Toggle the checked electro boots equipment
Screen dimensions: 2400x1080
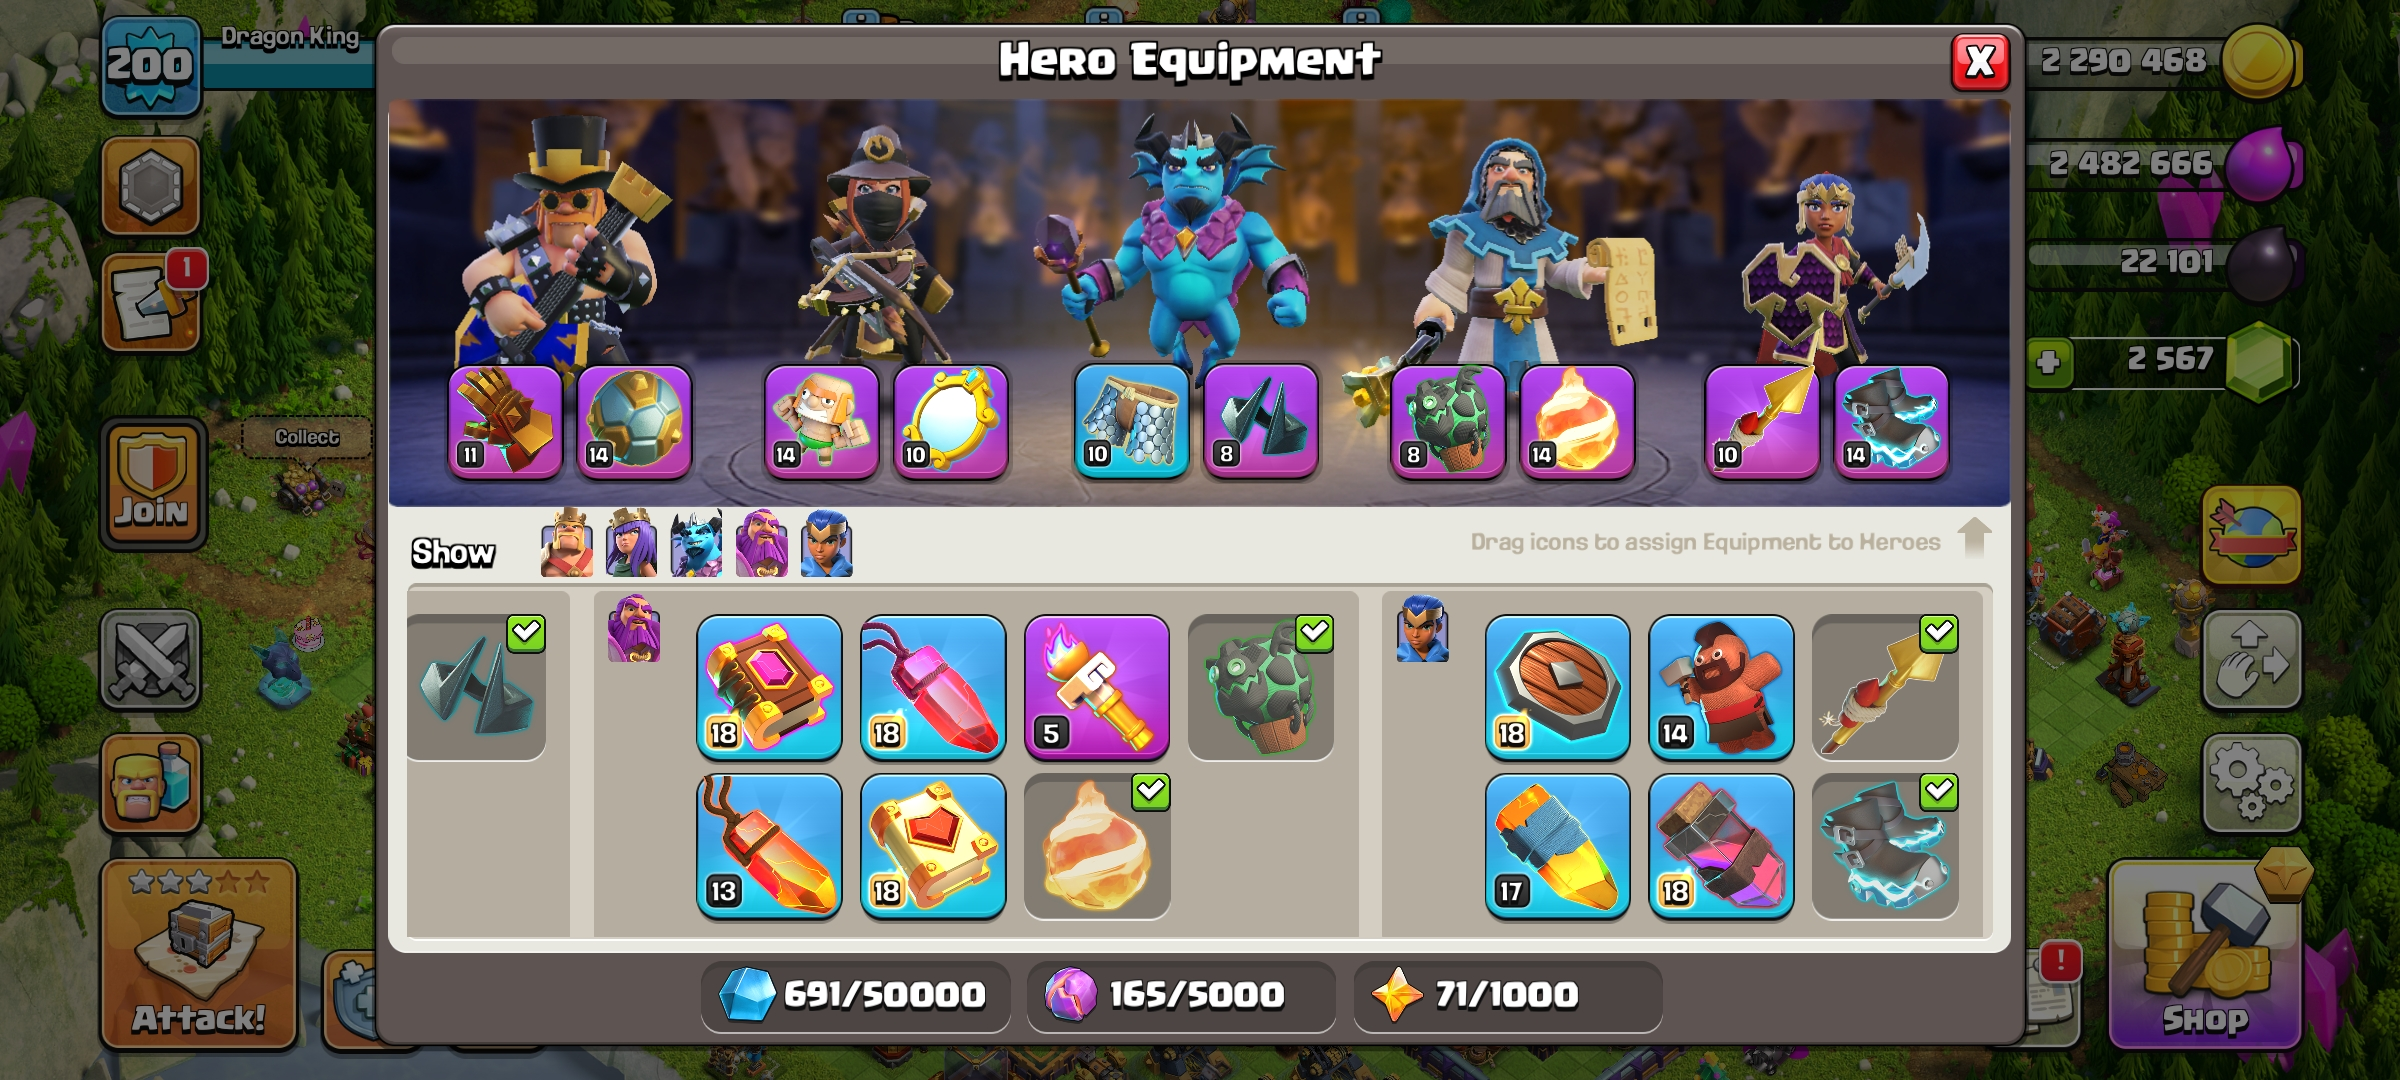(1885, 846)
